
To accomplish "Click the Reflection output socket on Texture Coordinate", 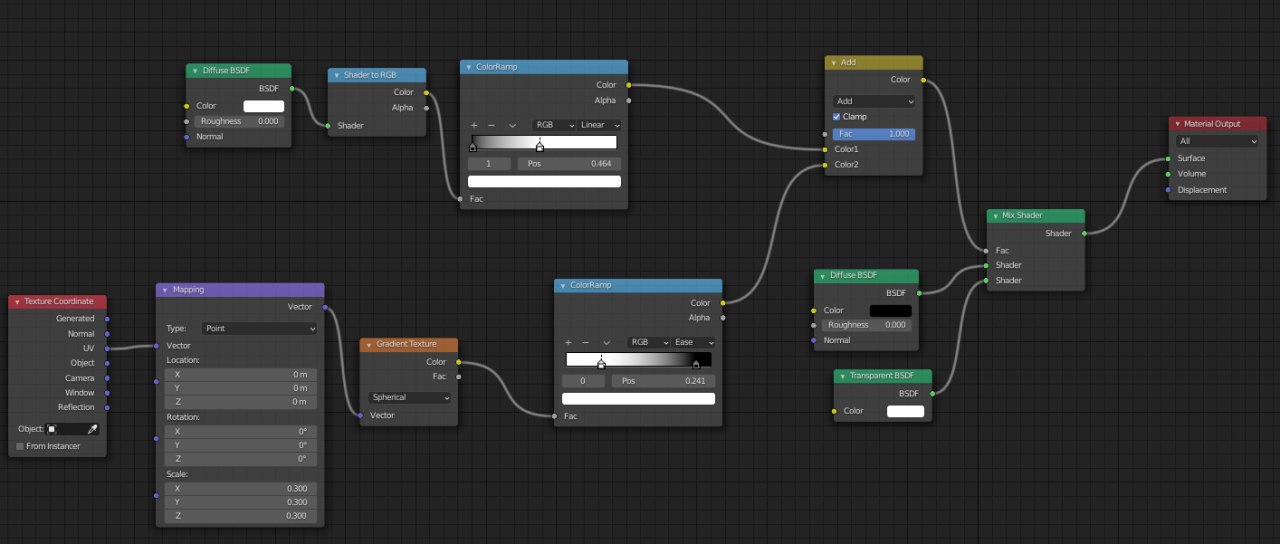I will (x=107, y=407).
